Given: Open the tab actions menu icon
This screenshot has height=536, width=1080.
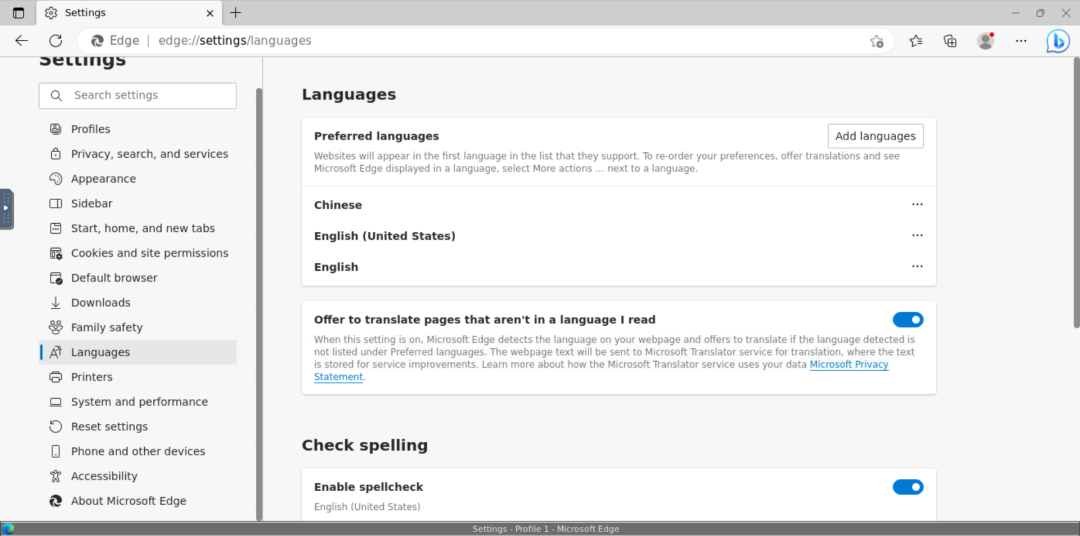Looking at the screenshot, I should [x=19, y=13].
